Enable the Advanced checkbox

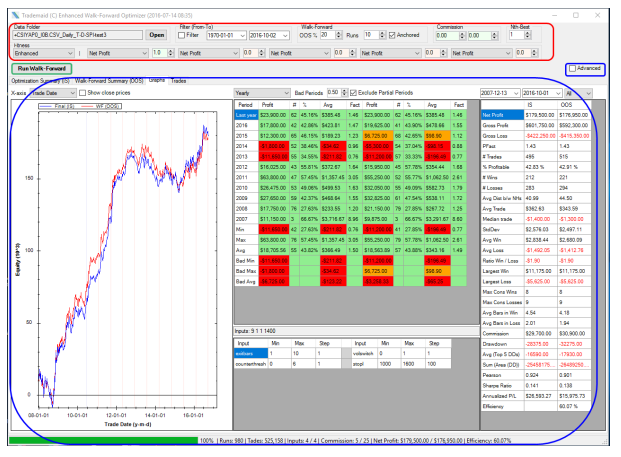(571, 69)
